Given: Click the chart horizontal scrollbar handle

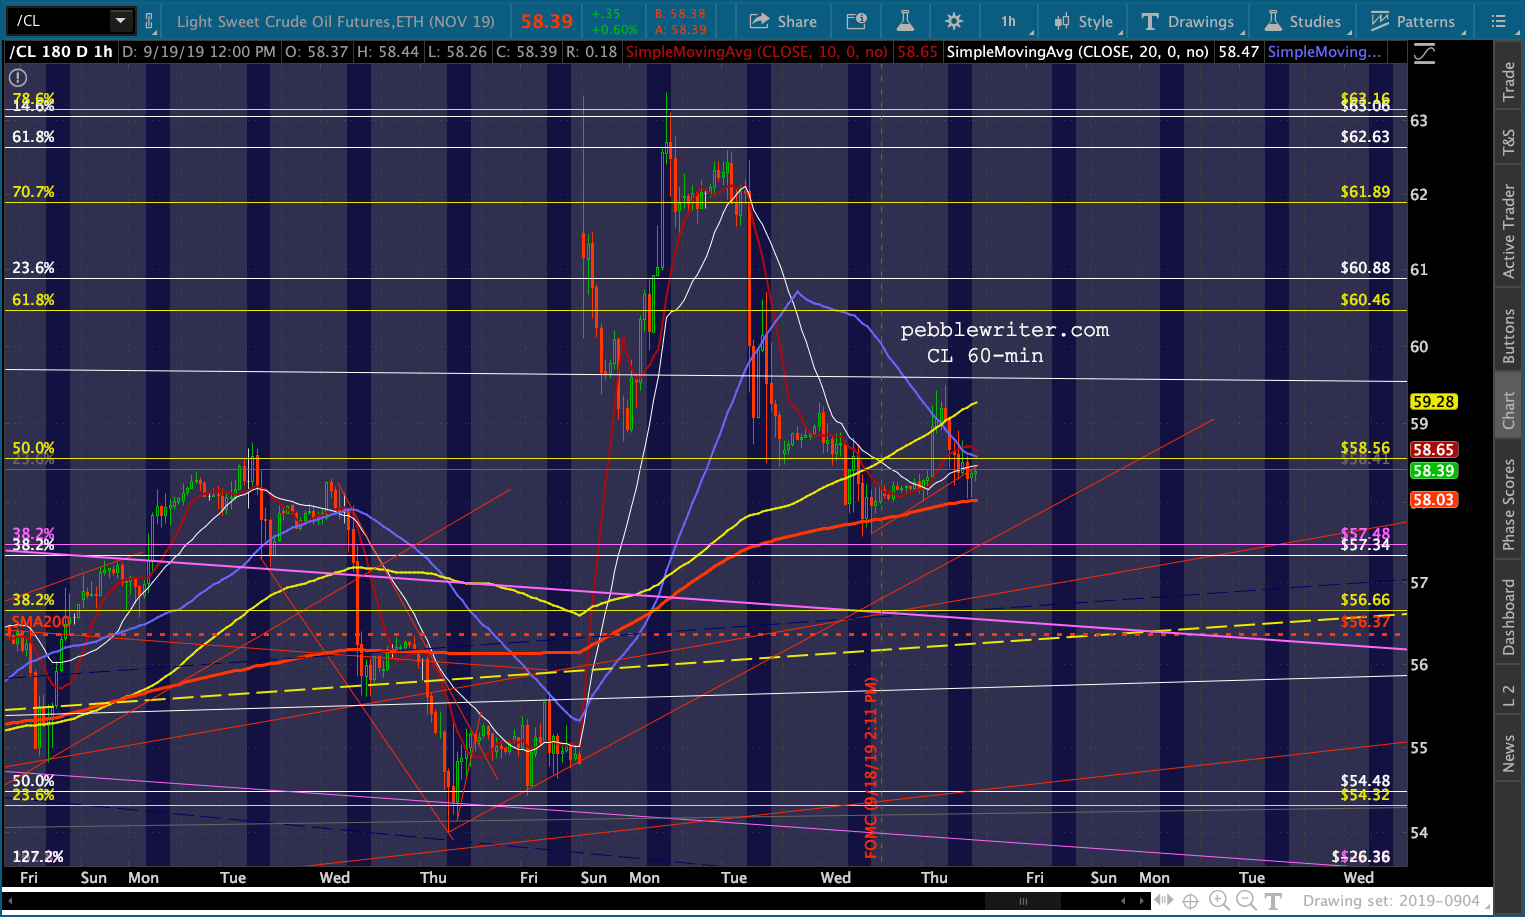Looking at the screenshot, I should coord(1022,901).
